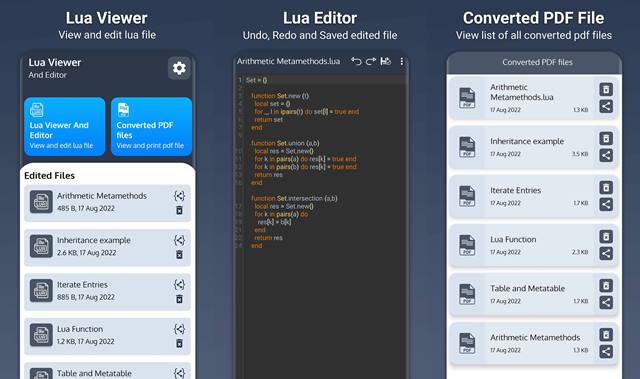Redo edit in Lua Editor
The height and width of the screenshot is (379, 640).
371,61
